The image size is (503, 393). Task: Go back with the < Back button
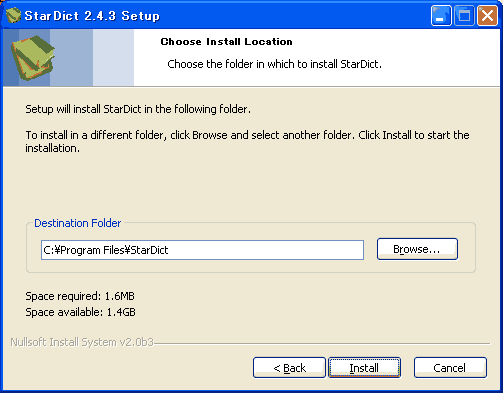289,368
